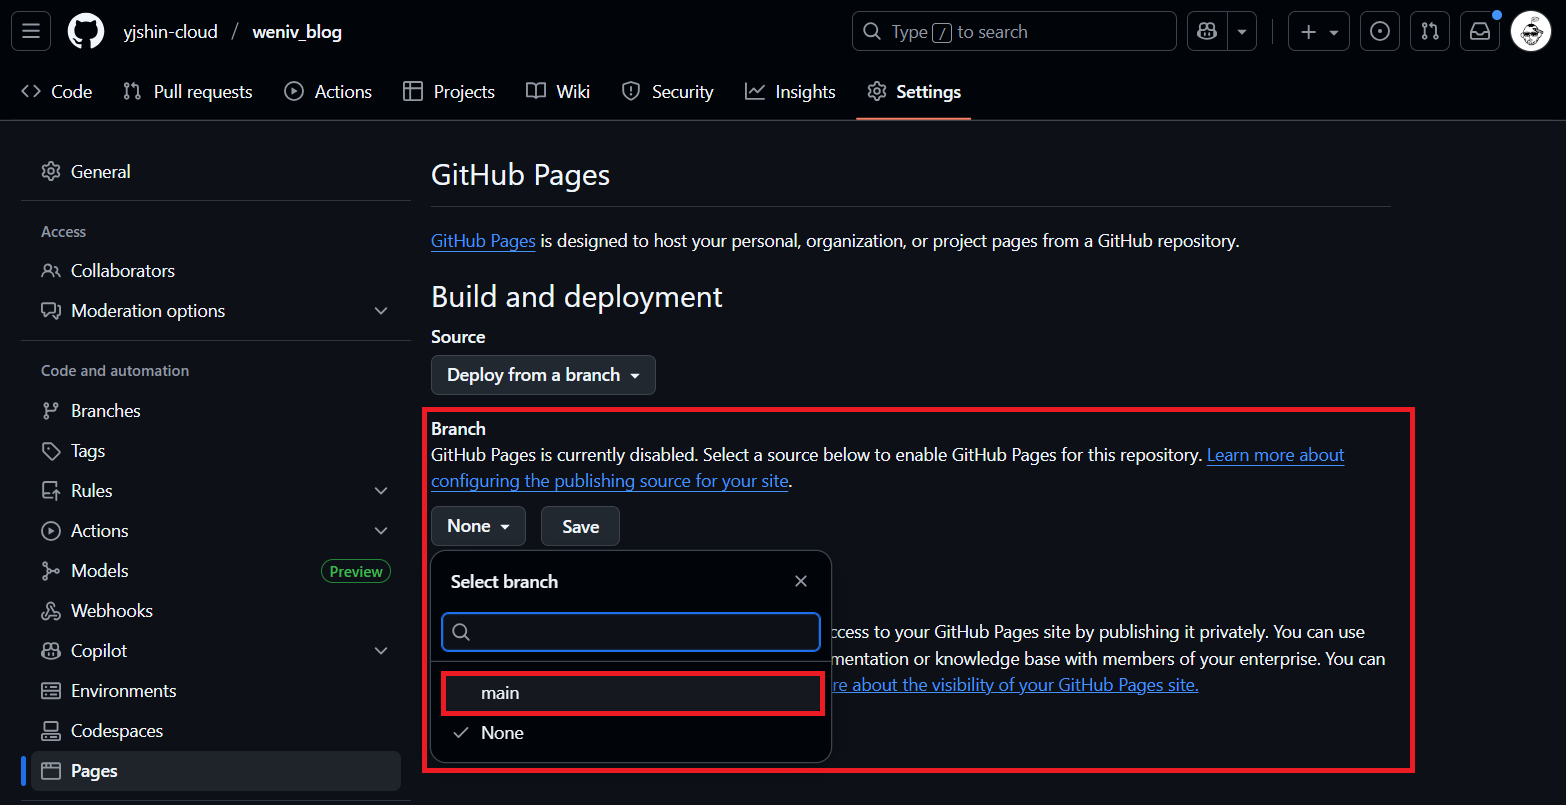Open the notifications inbox icon

(x=1480, y=32)
